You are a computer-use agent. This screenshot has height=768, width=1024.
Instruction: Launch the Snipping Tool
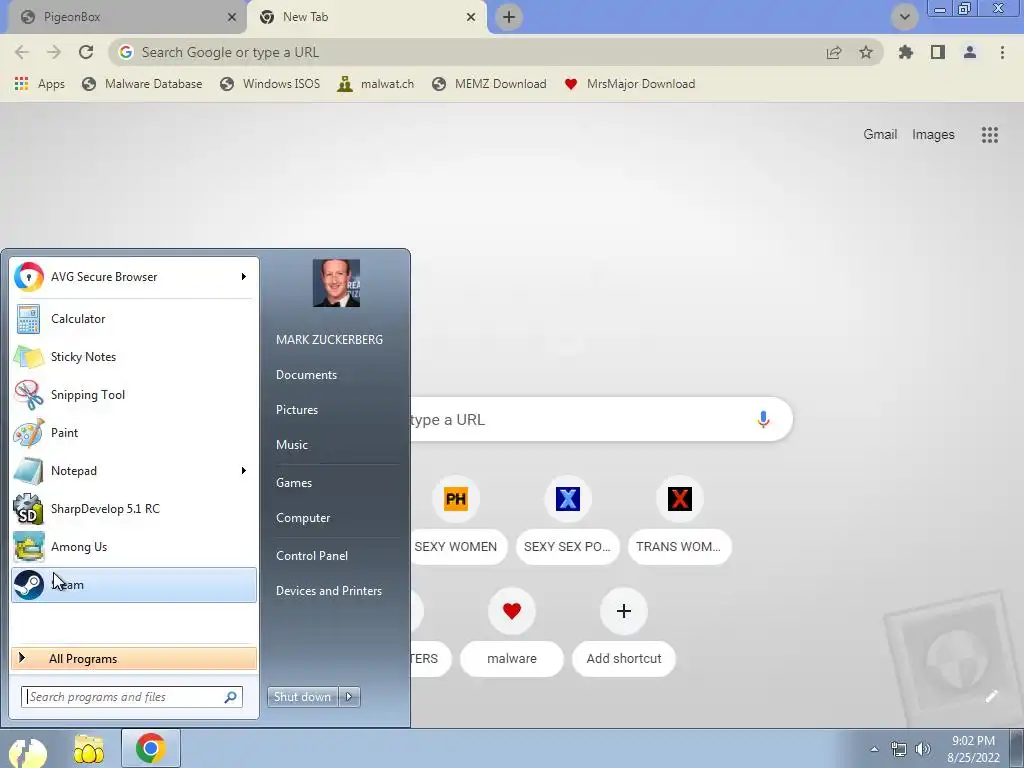[134, 394]
